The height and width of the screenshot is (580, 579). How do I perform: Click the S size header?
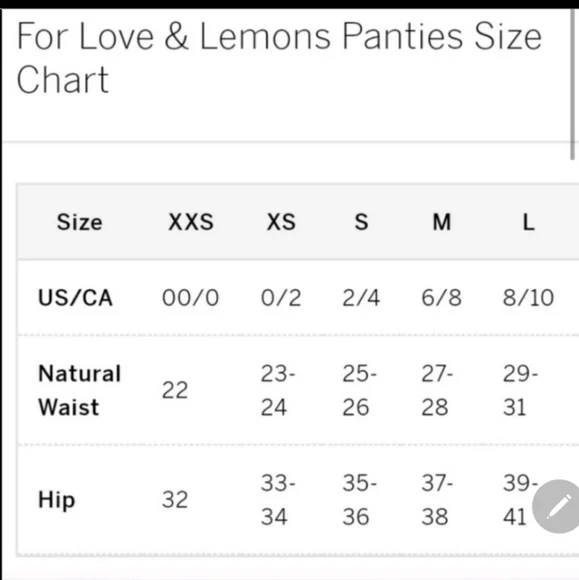361,222
